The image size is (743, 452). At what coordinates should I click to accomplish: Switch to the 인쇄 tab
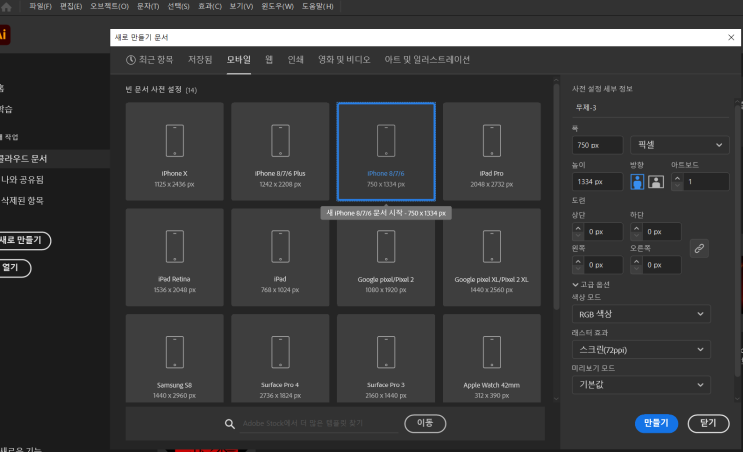(x=296, y=60)
